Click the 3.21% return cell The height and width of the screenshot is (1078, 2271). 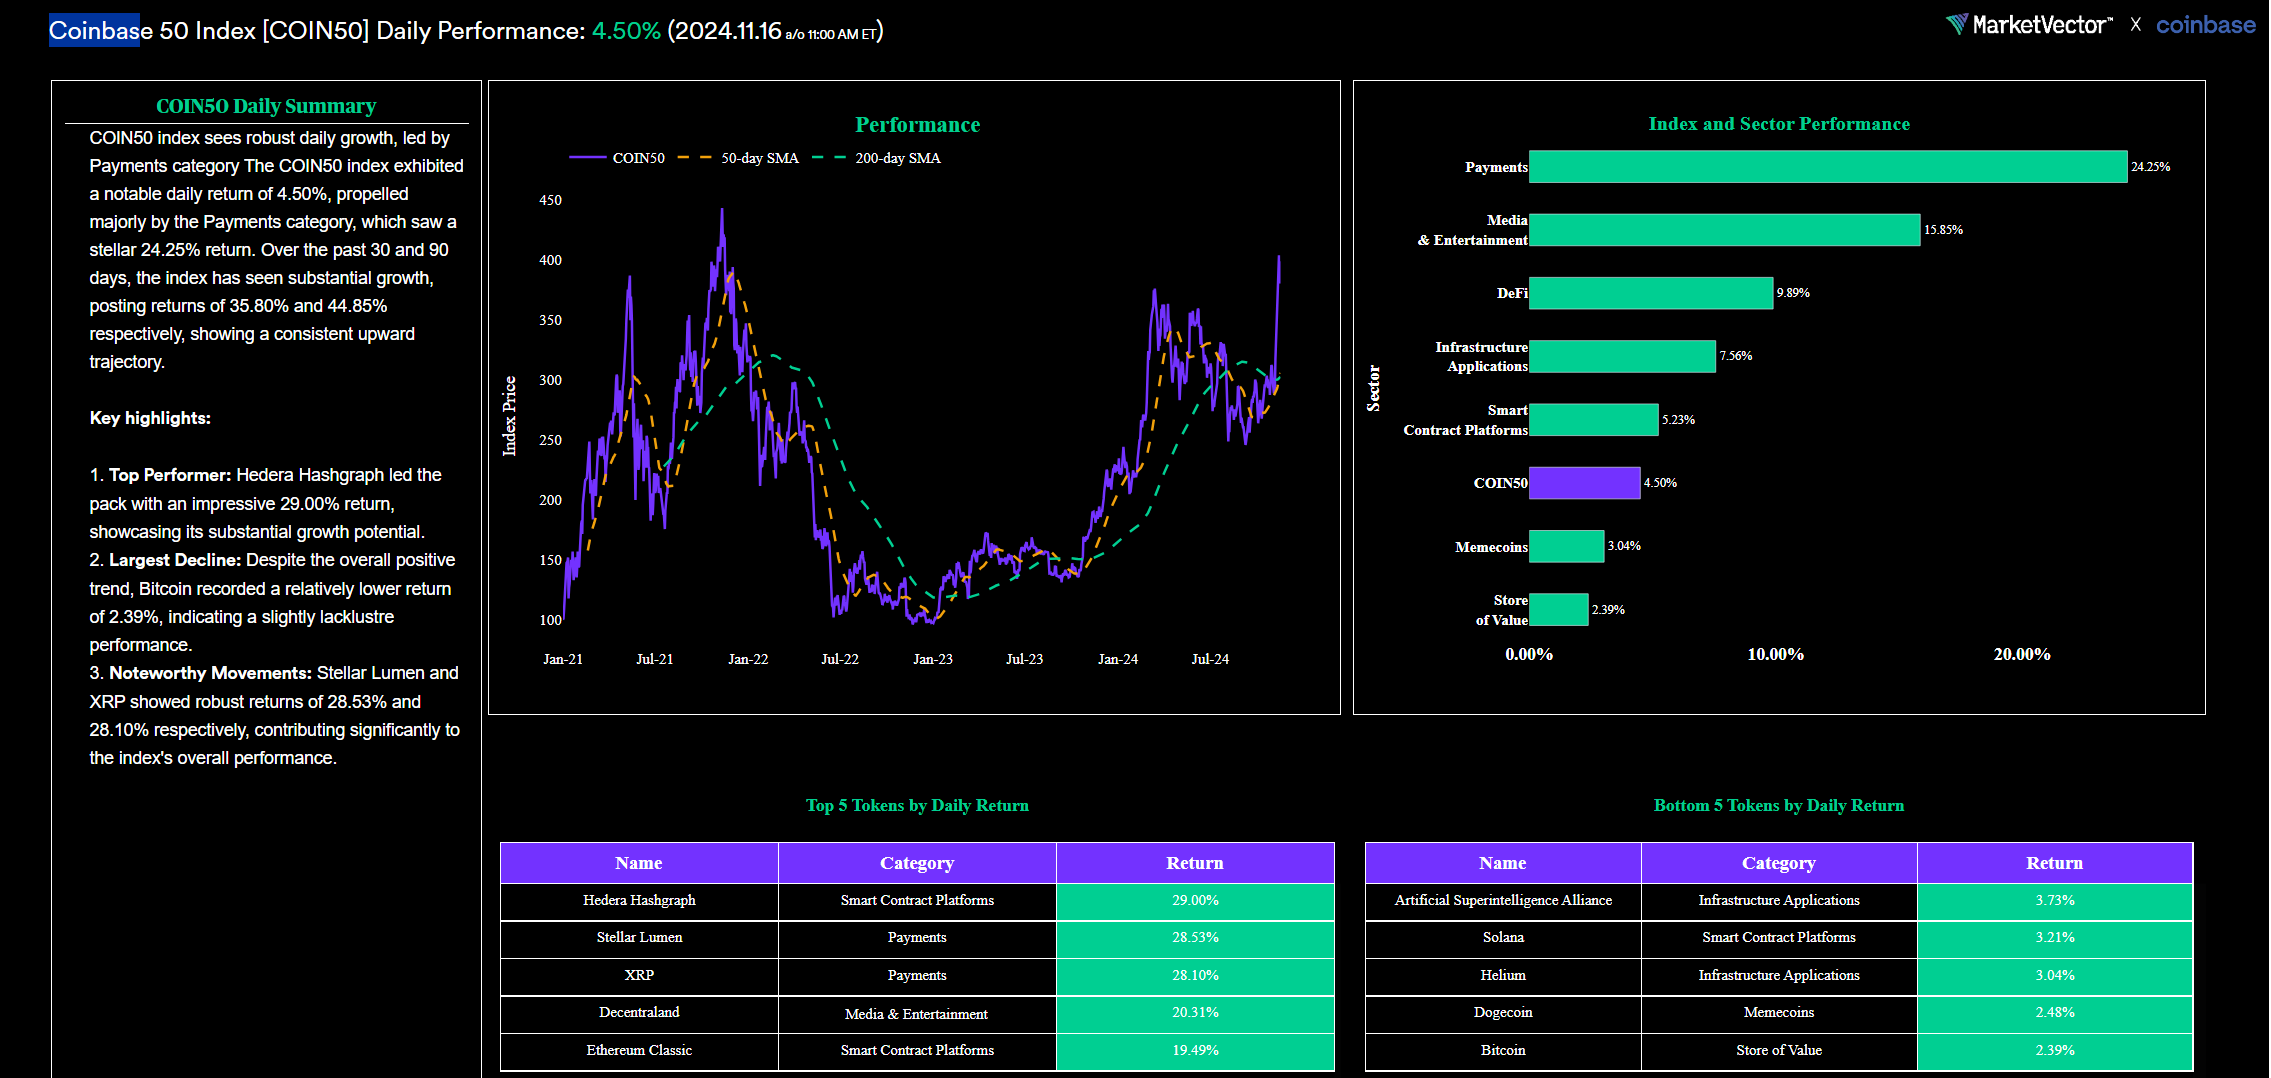[x=2055, y=938]
